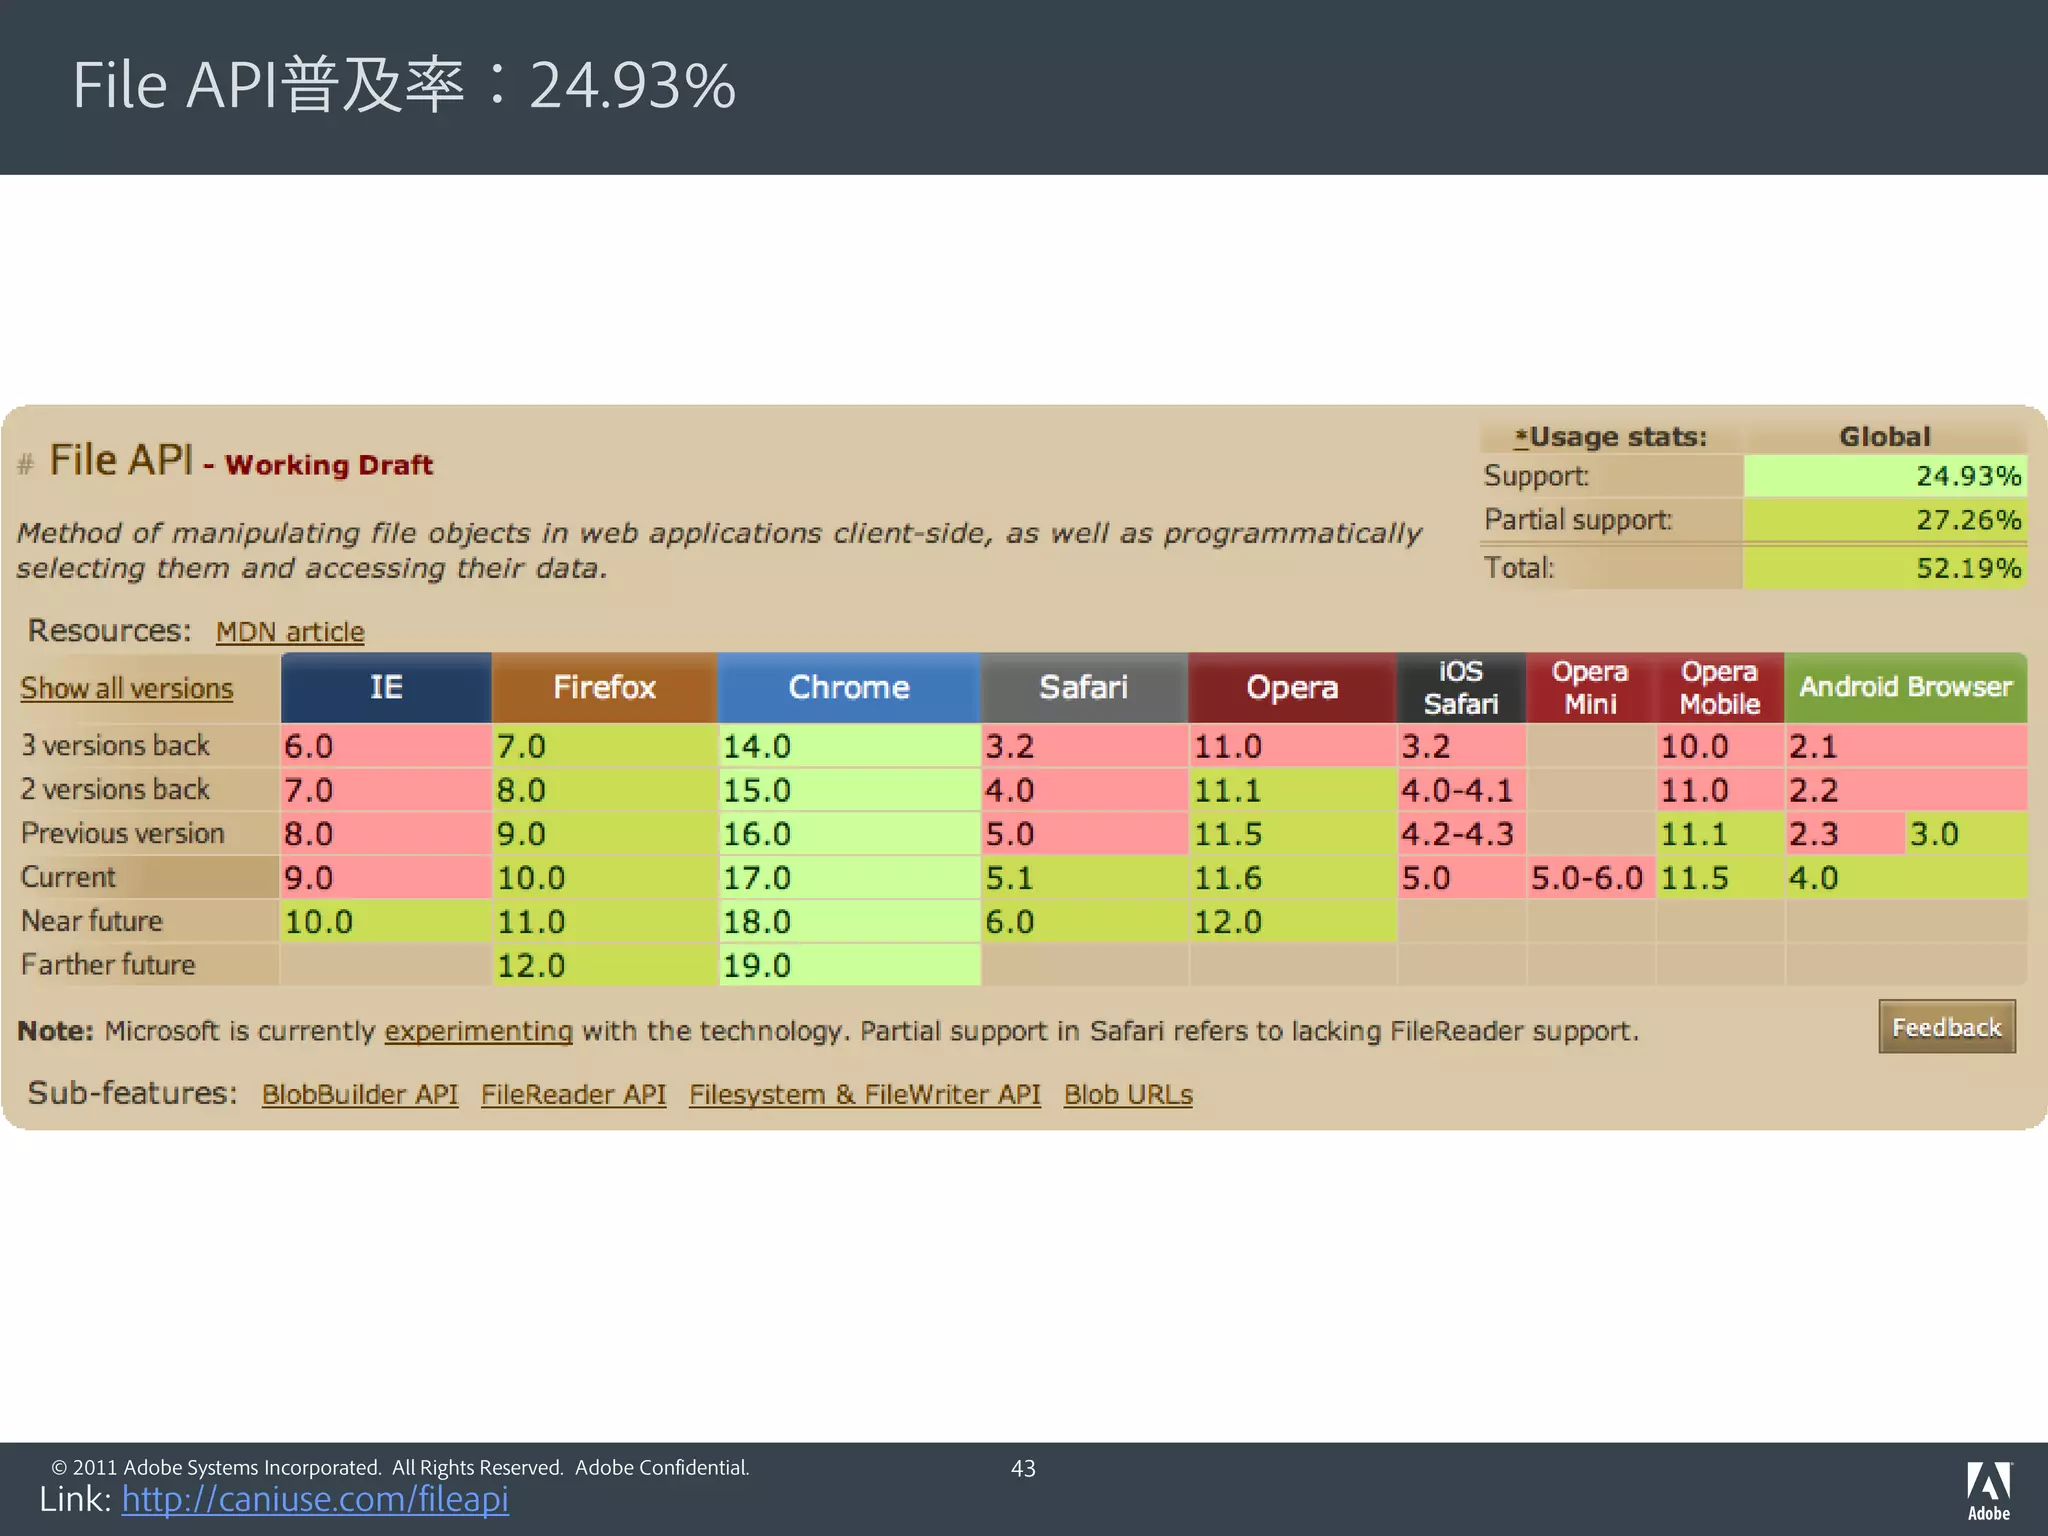Click the Opera column header
The image size is (2048, 1536).
(x=1292, y=688)
